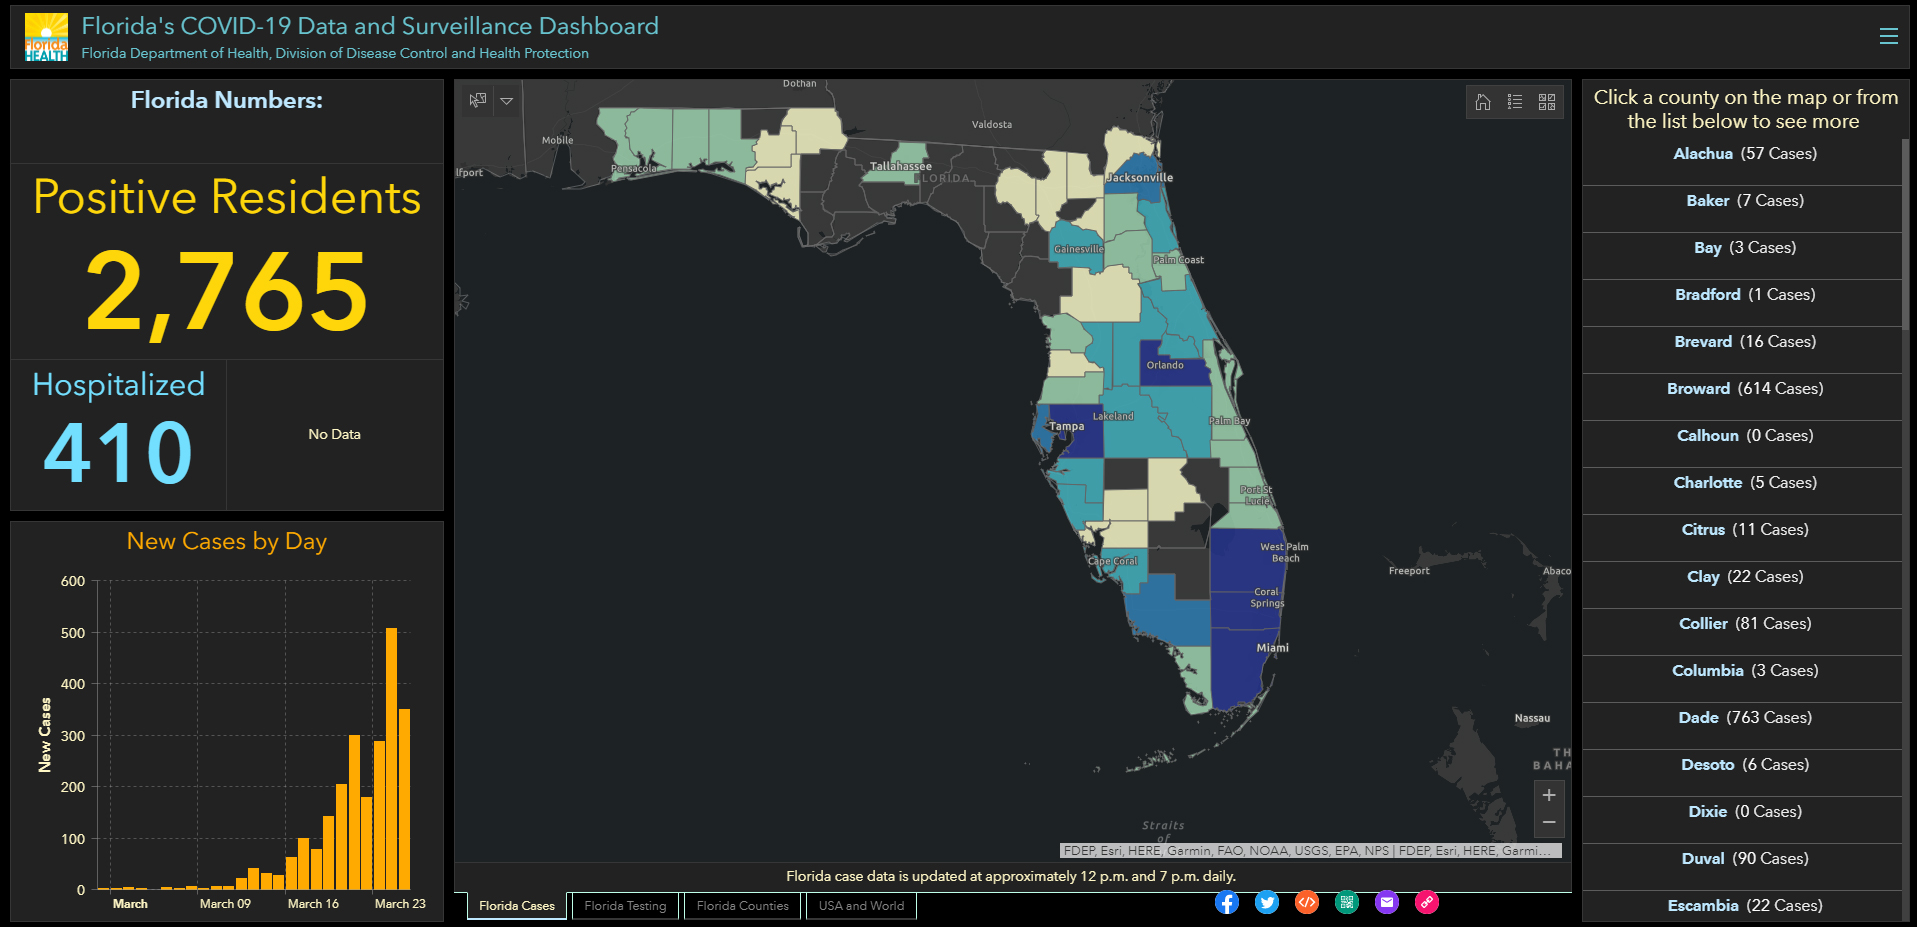Switch to USA and World tab
The height and width of the screenshot is (927, 1917).
point(861,906)
